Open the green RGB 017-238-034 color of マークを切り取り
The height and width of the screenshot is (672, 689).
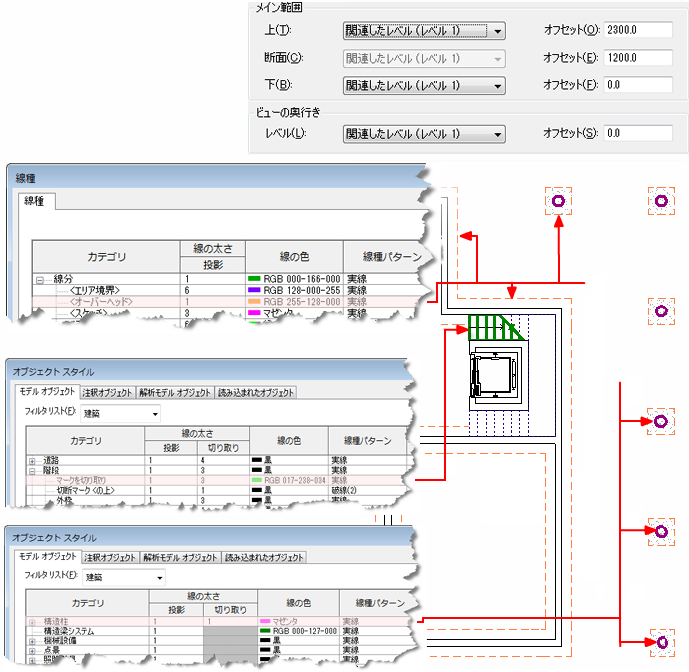coord(289,480)
